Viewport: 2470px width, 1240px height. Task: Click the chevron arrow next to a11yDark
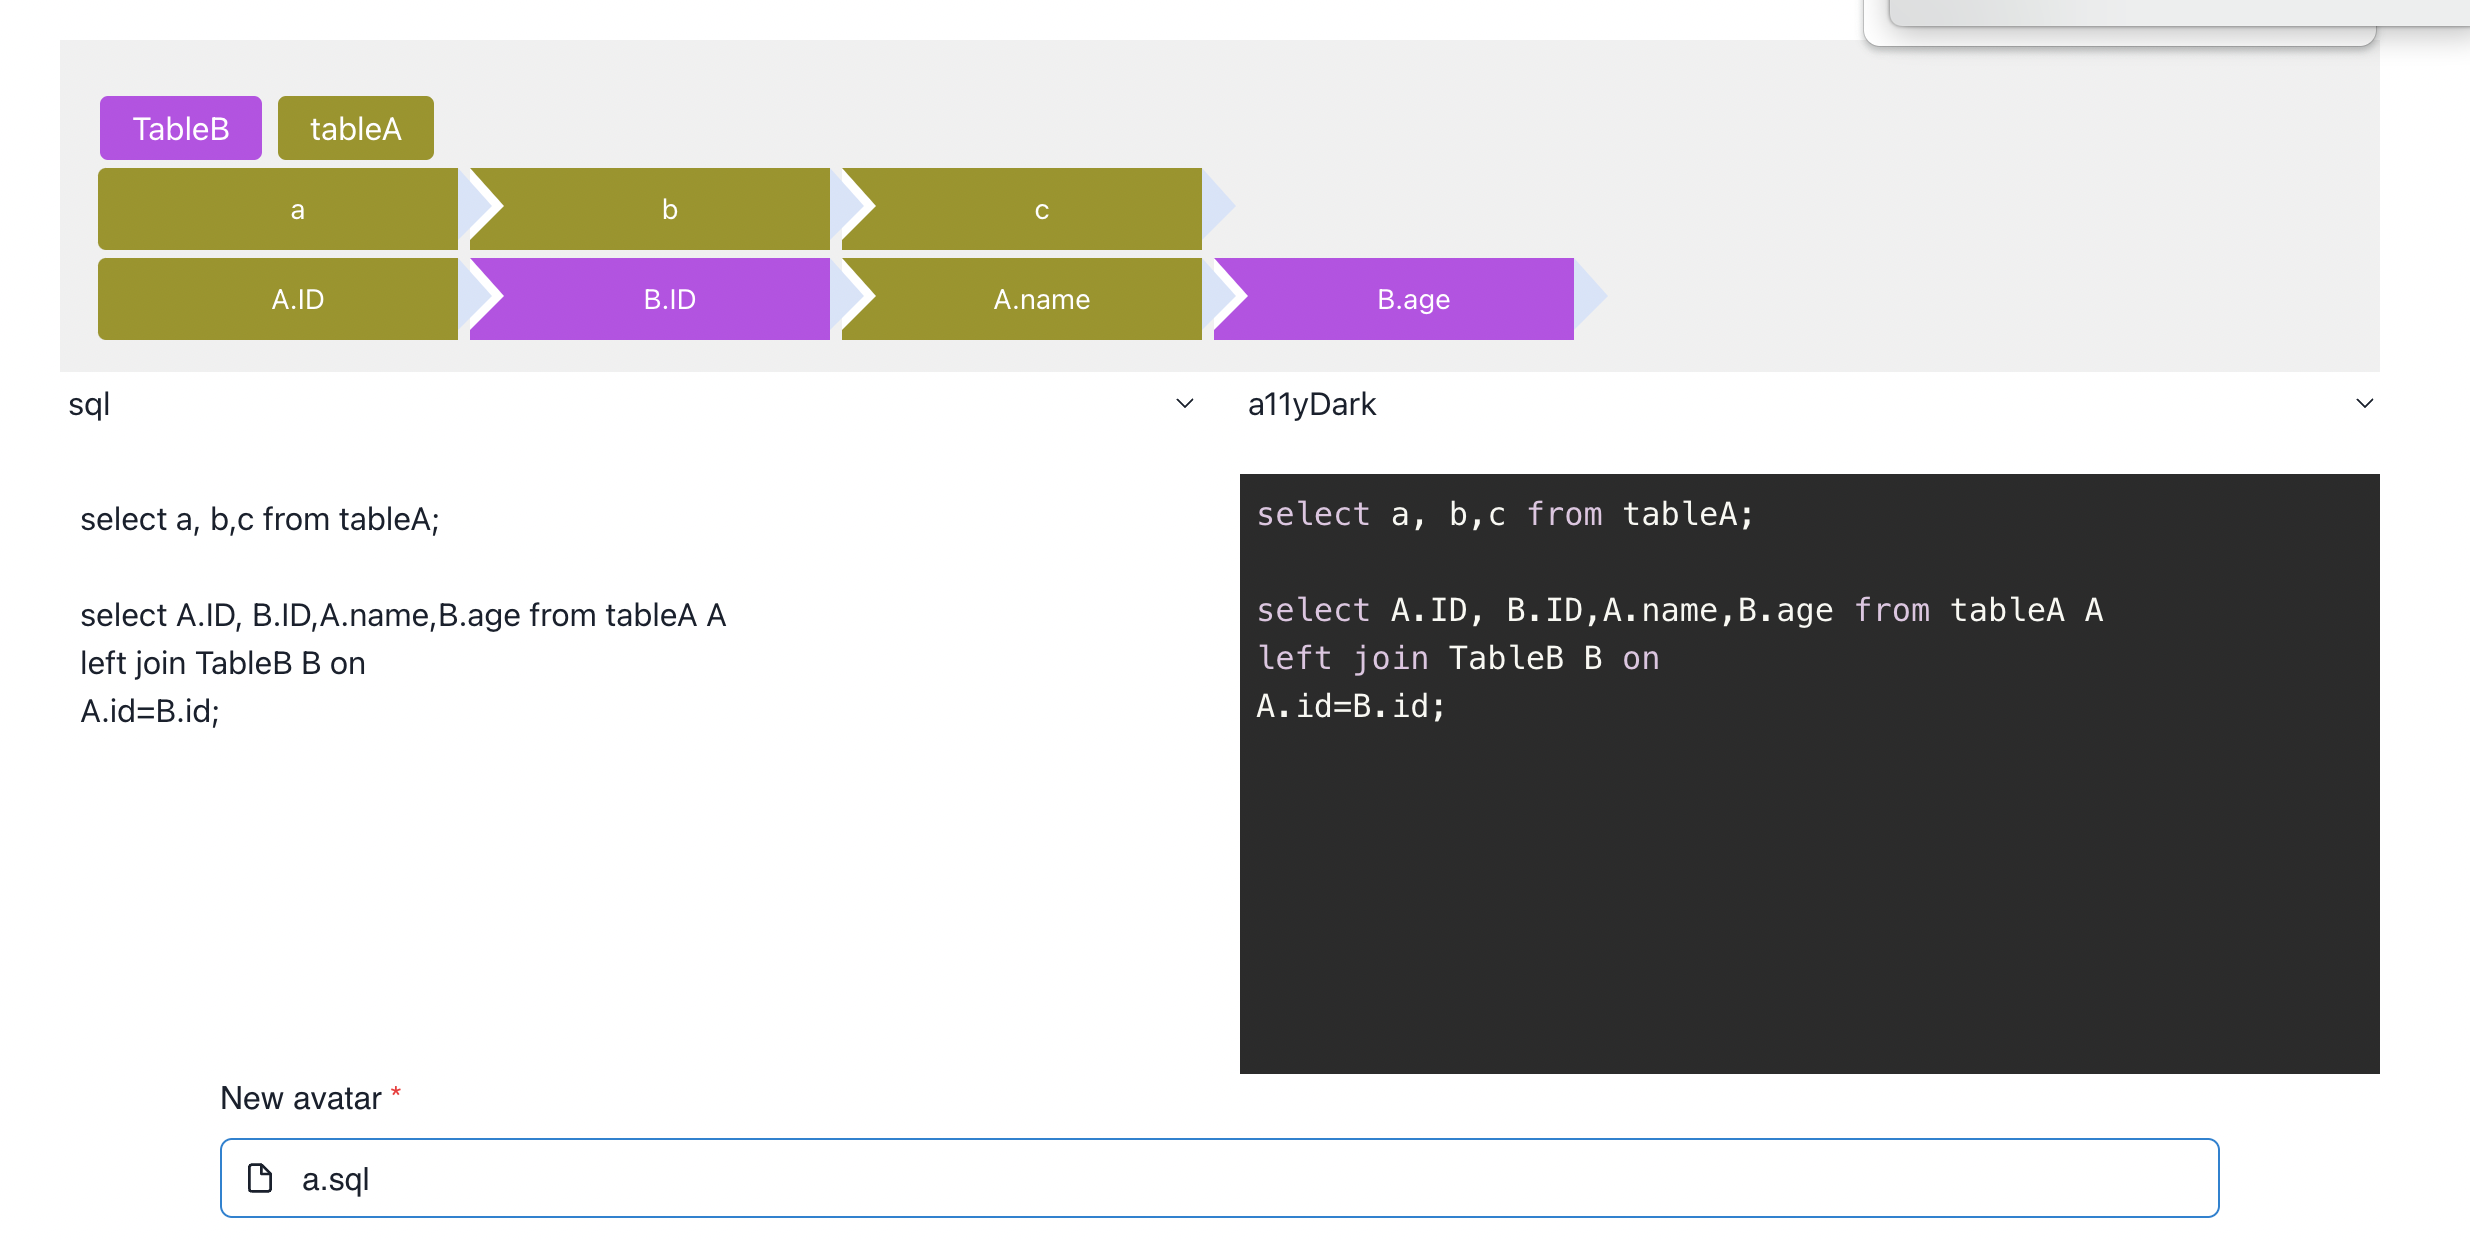2364,404
